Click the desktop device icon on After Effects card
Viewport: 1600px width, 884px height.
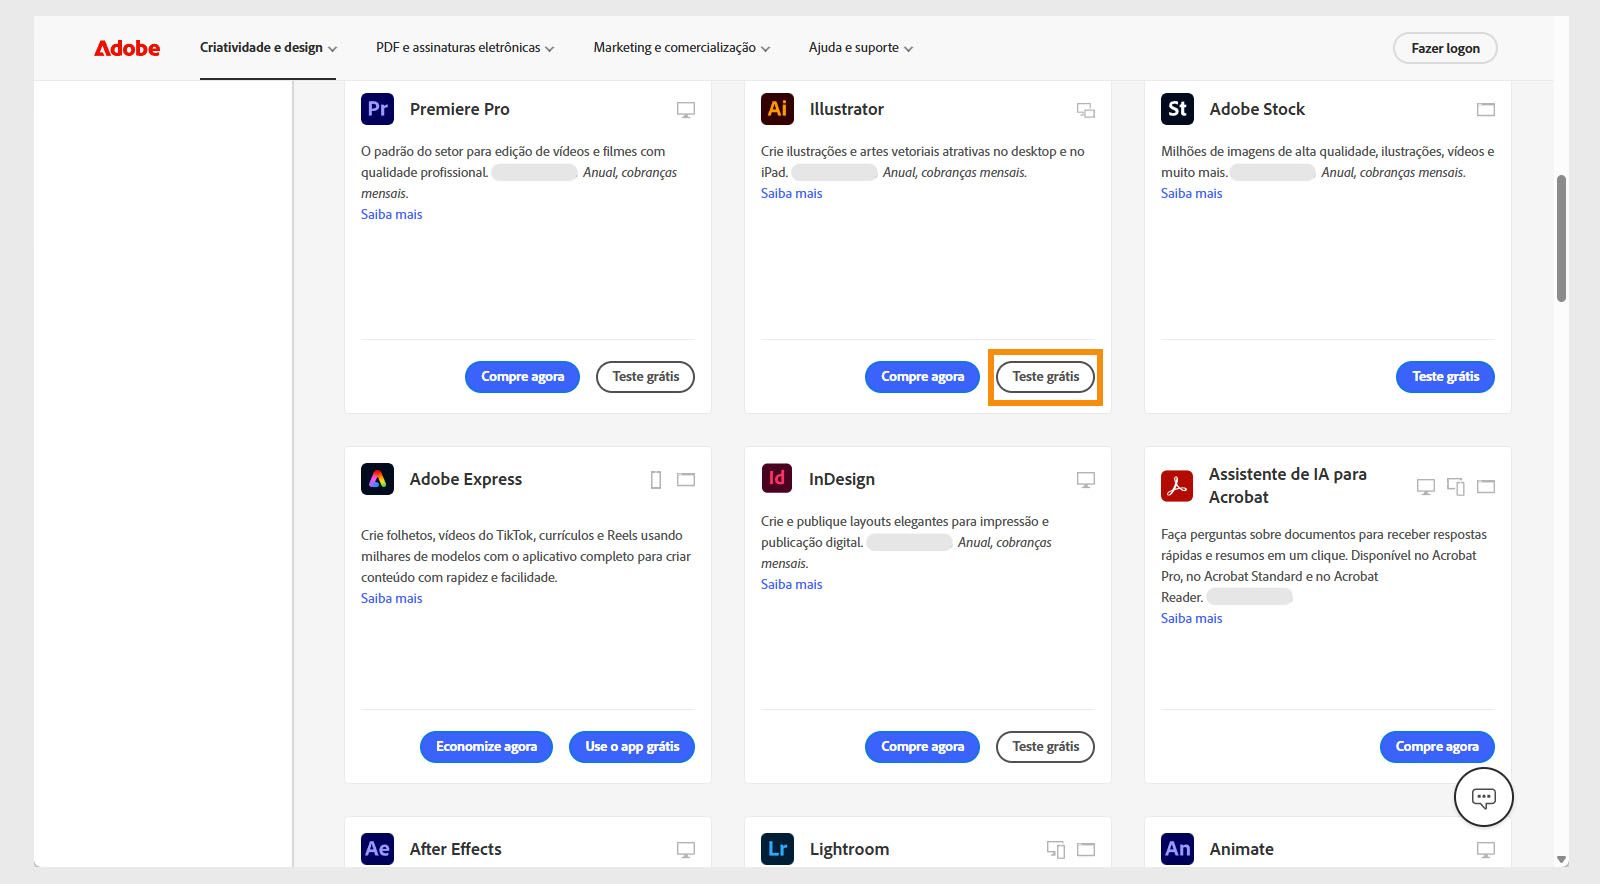click(x=686, y=850)
